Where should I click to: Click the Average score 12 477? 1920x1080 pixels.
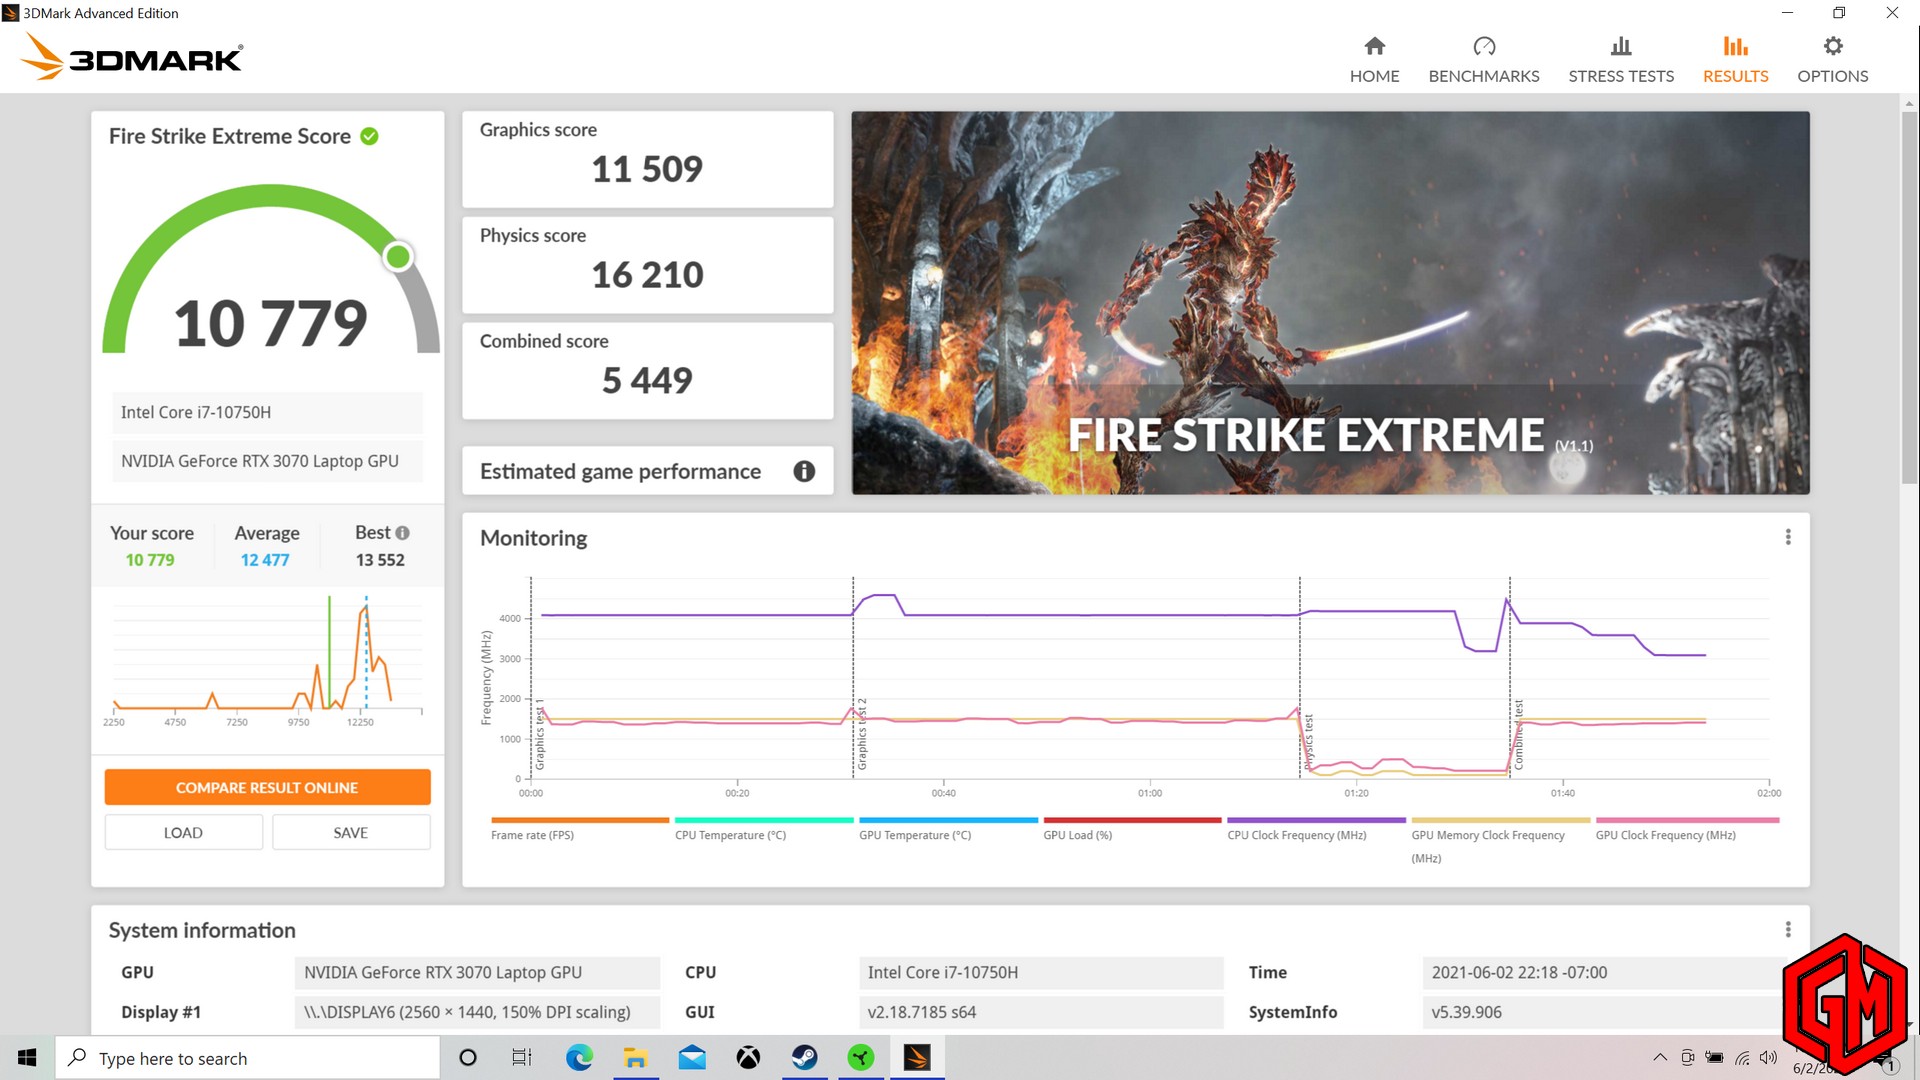(265, 560)
